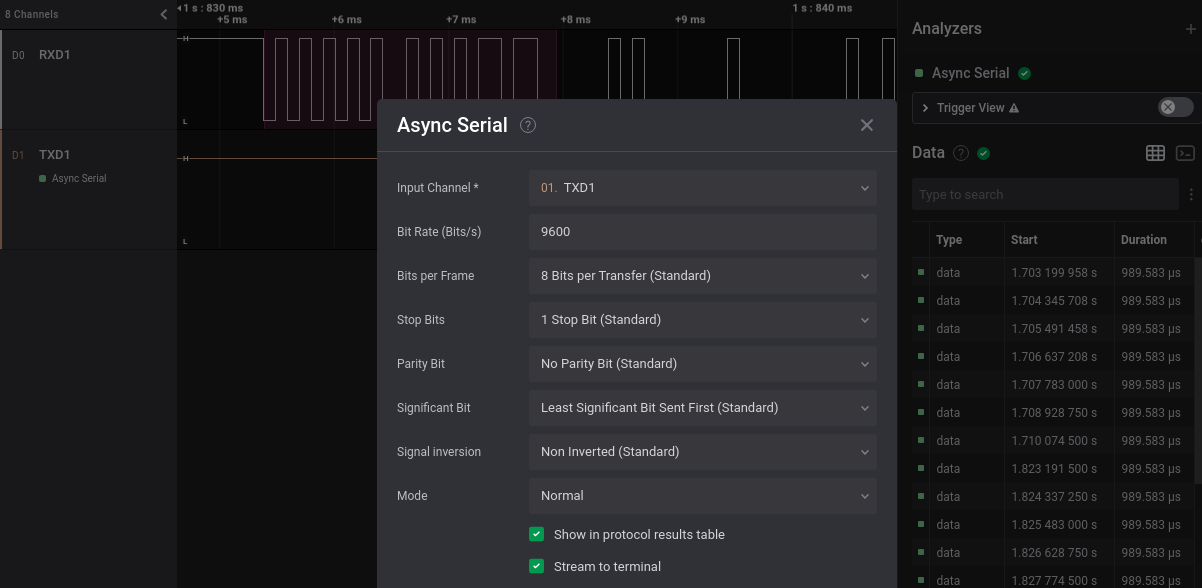Click the Bit Rate input field

click(x=702, y=231)
